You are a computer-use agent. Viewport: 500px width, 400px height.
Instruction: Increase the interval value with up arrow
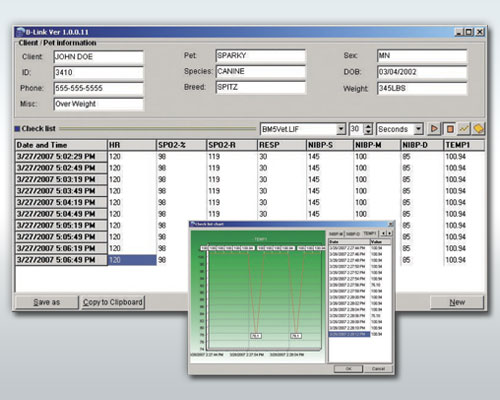[x=368, y=126]
